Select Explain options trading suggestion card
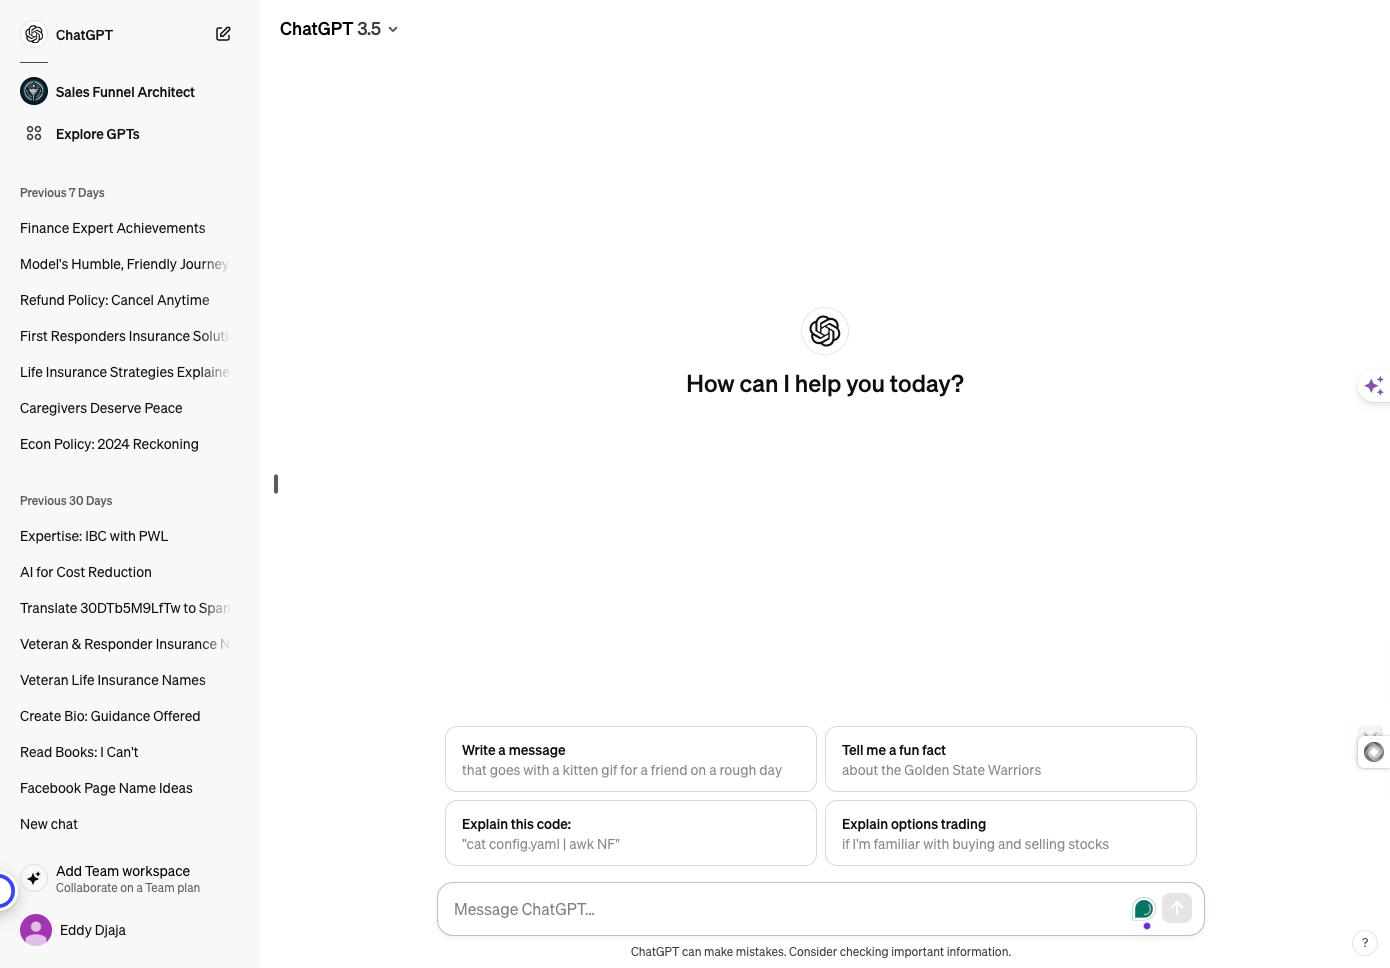This screenshot has width=1390, height=968. 1011,833
